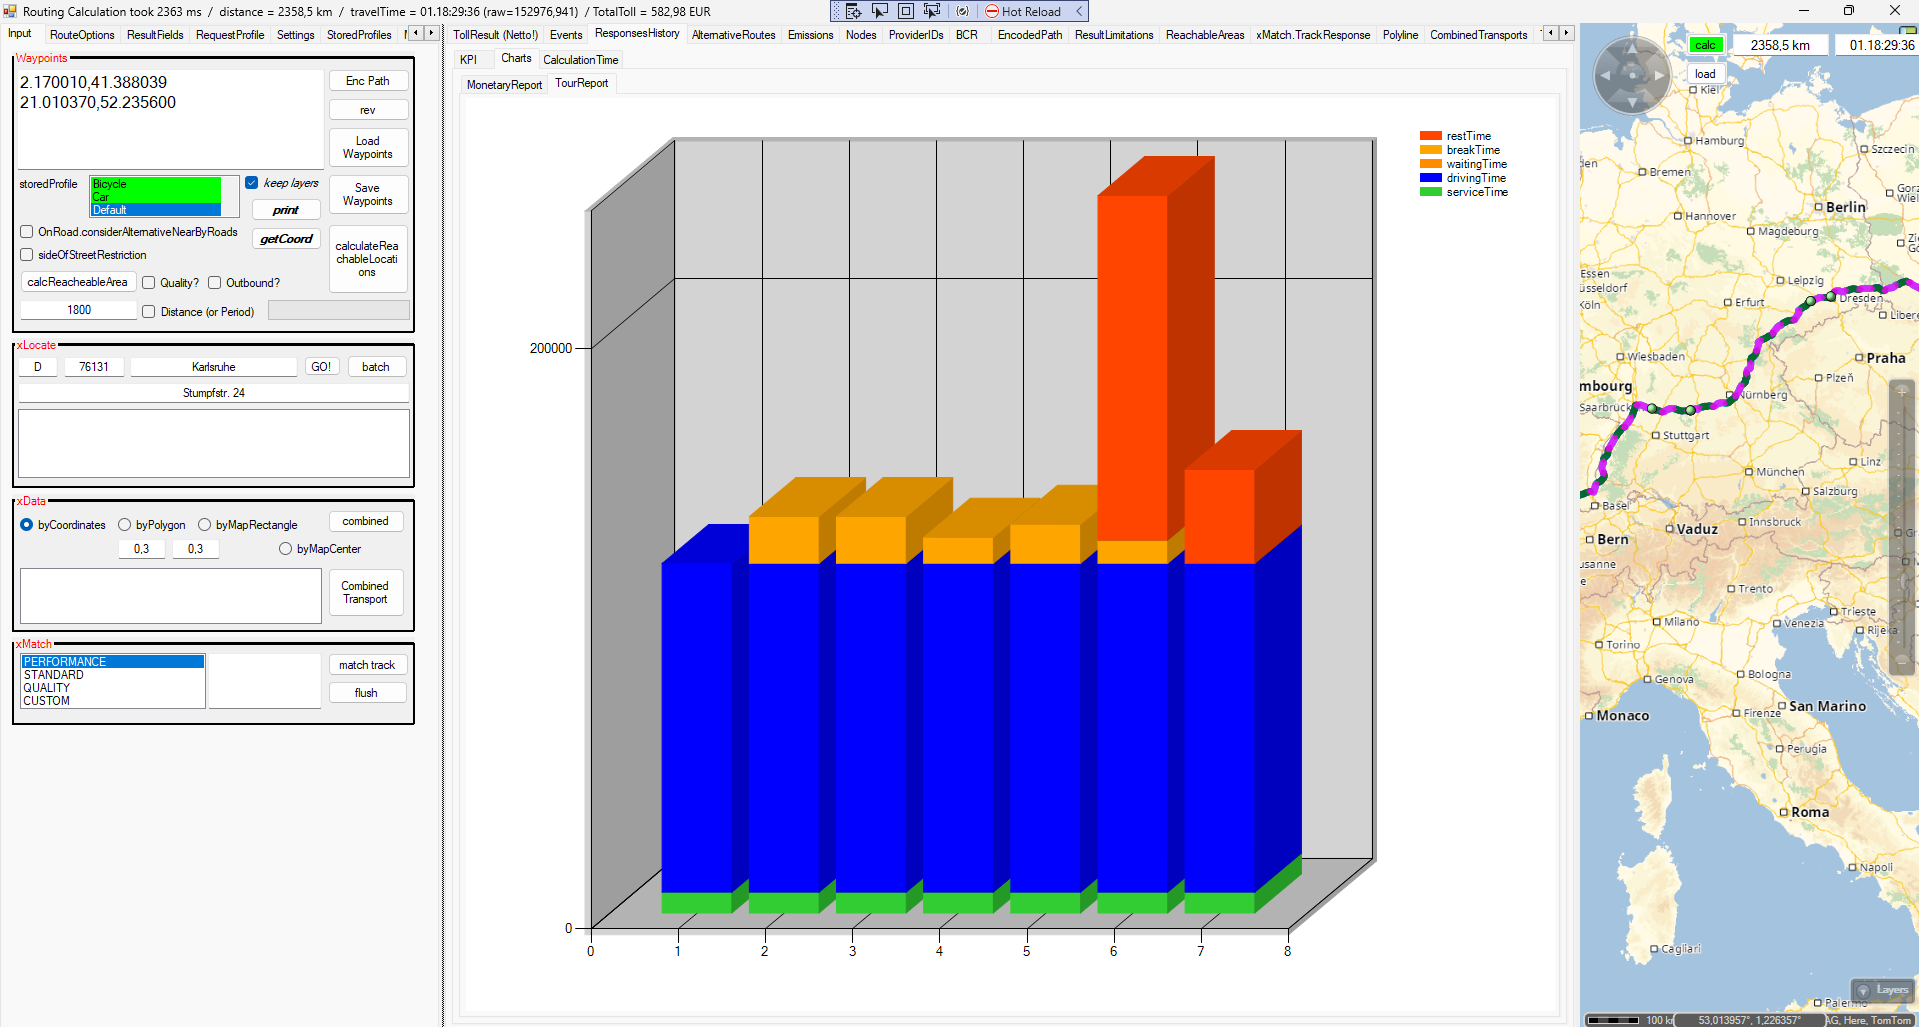This screenshot has height=1027, width=1919.
Task: Pan the map right using the compass arrow
Action: (1659, 75)
